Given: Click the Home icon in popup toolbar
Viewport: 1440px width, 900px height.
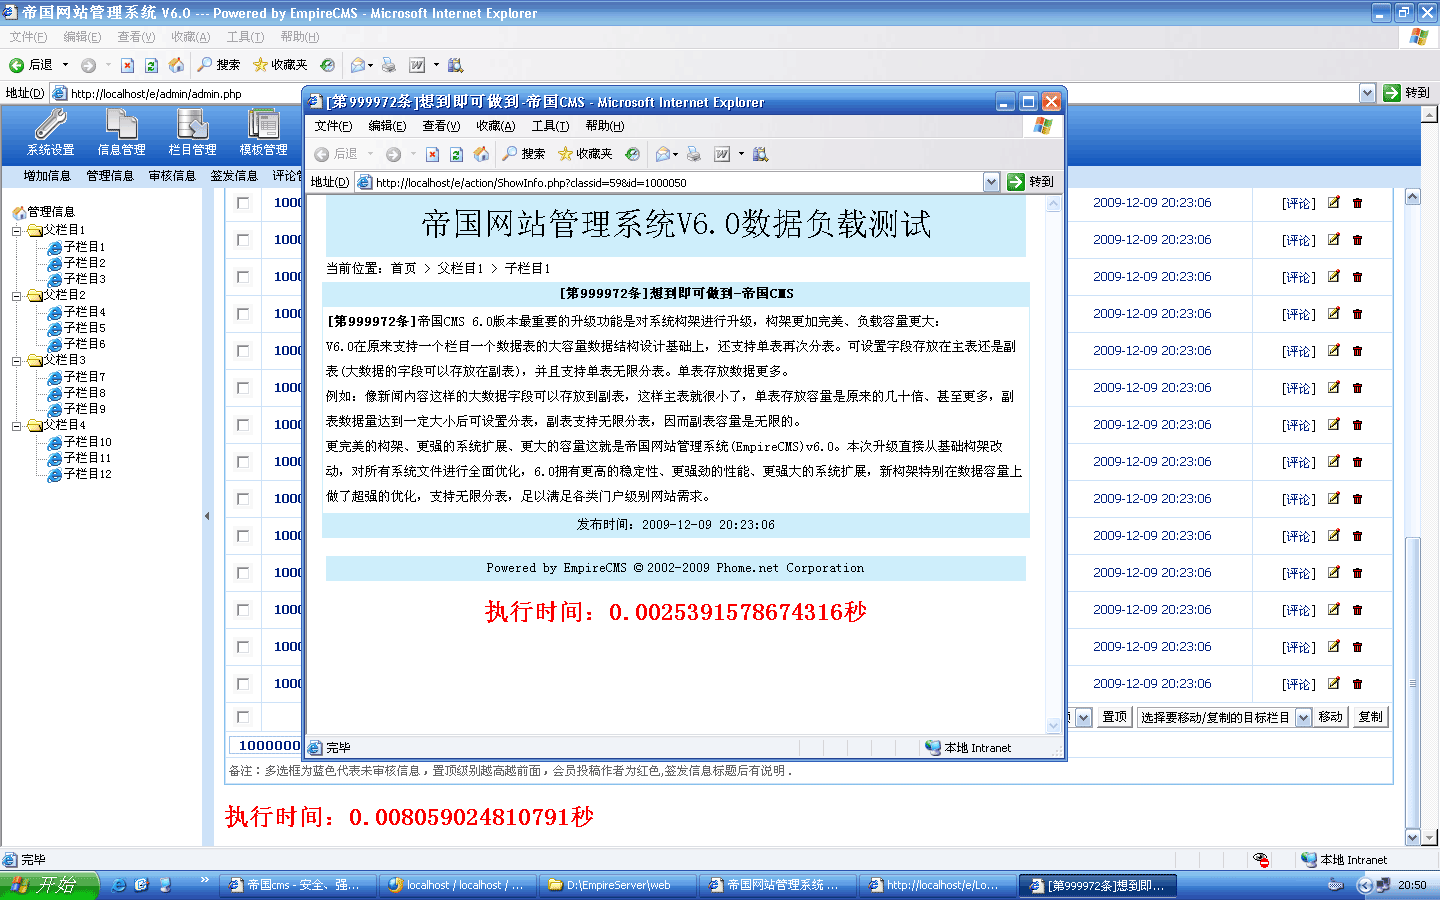Looking at the screenshot, I should pos(481,154).
